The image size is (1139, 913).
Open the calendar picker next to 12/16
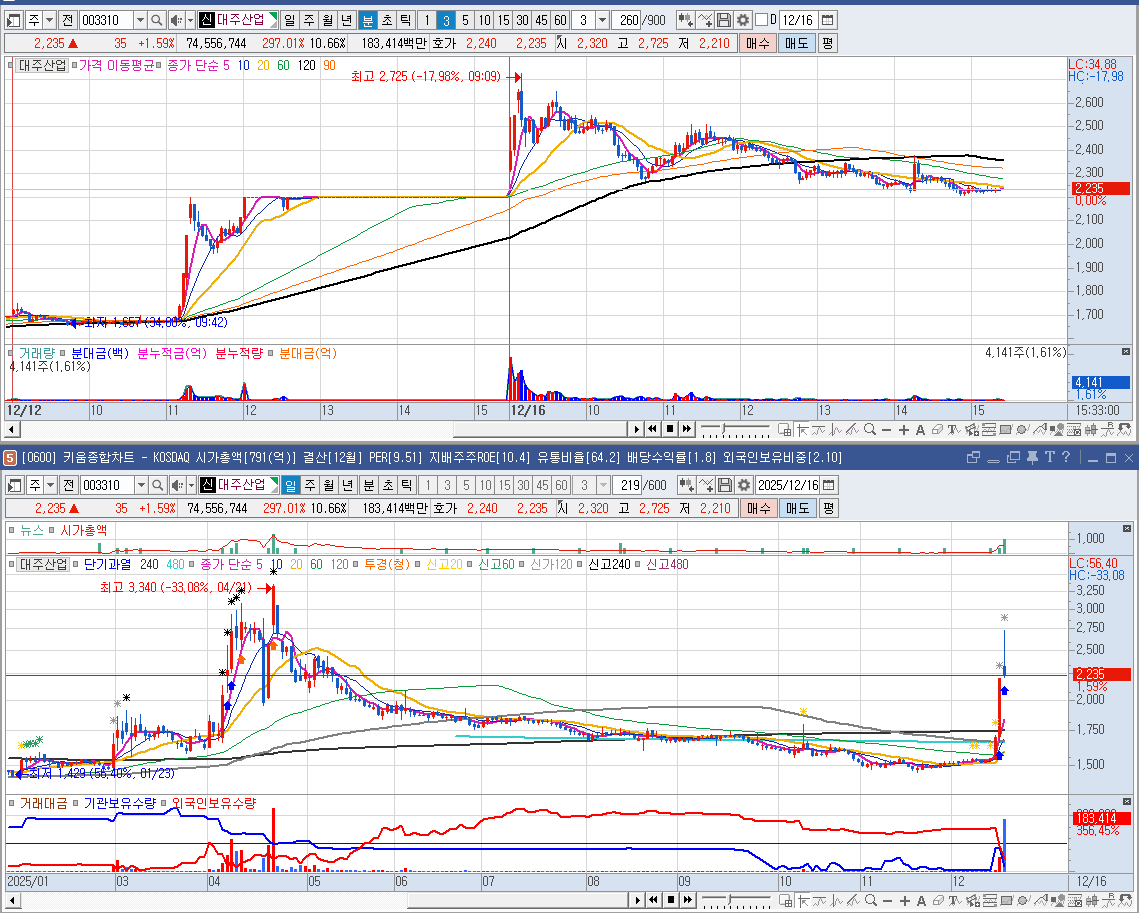click(x=827, y=20)
